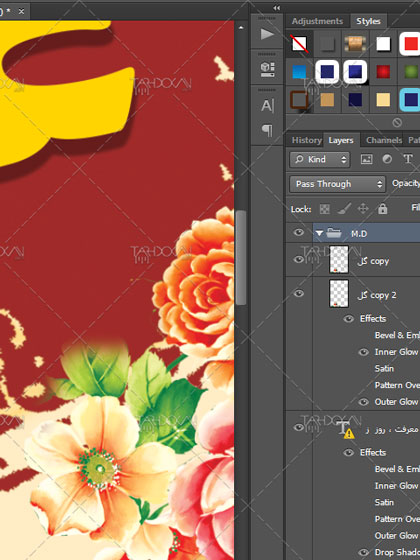Apply the plain white style swatch
This screenshot has height=560, width=420.
click(x=383, y=44)
